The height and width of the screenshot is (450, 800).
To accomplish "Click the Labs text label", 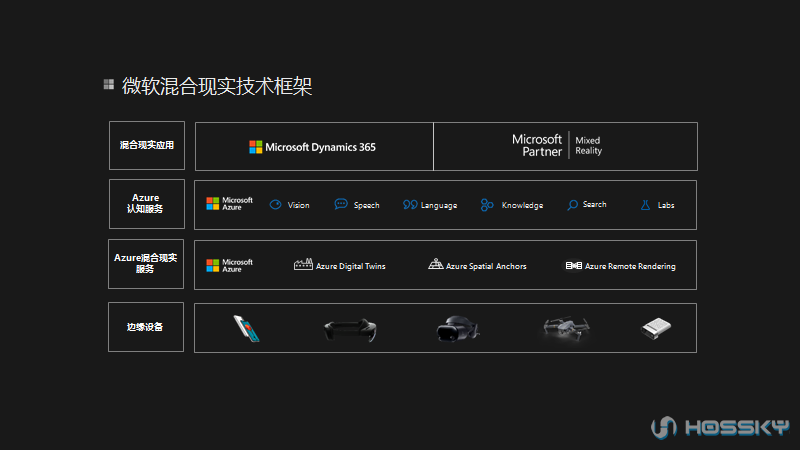I will click(666, 205).
